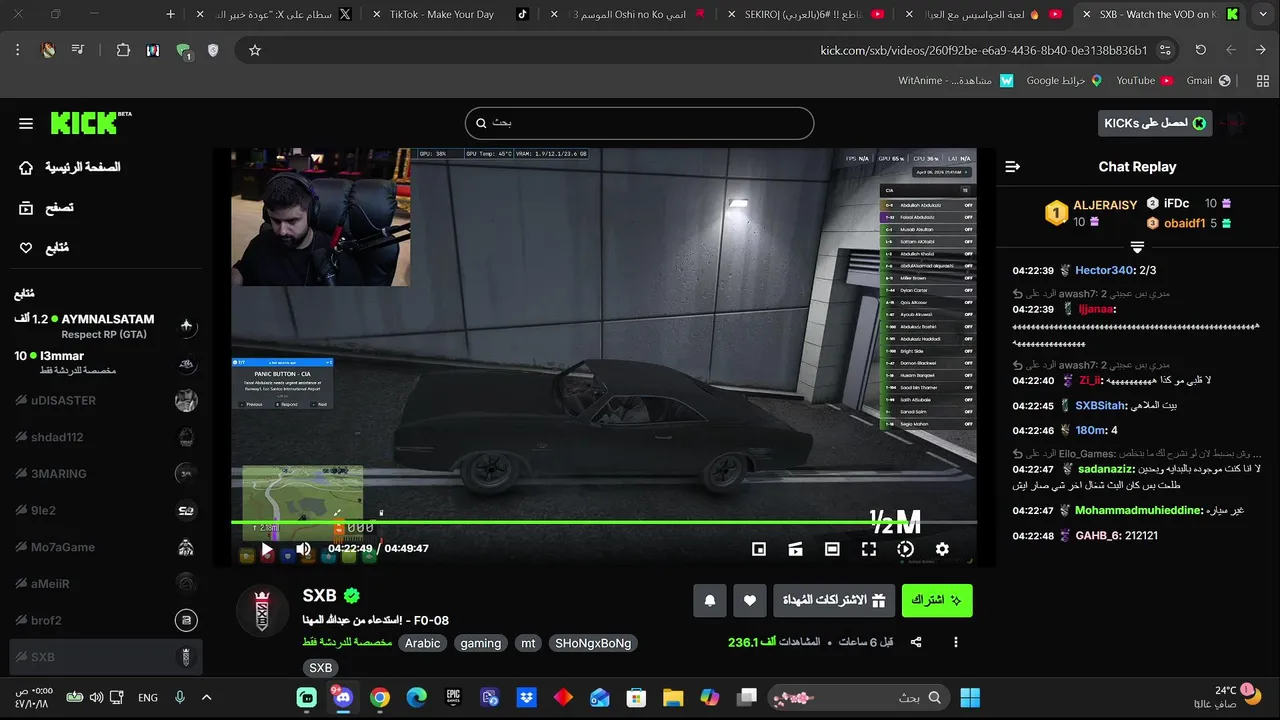Viewport: 1280px width, 720px height.
Task: Click the Kick search box
Action: [x=639, y=123]
